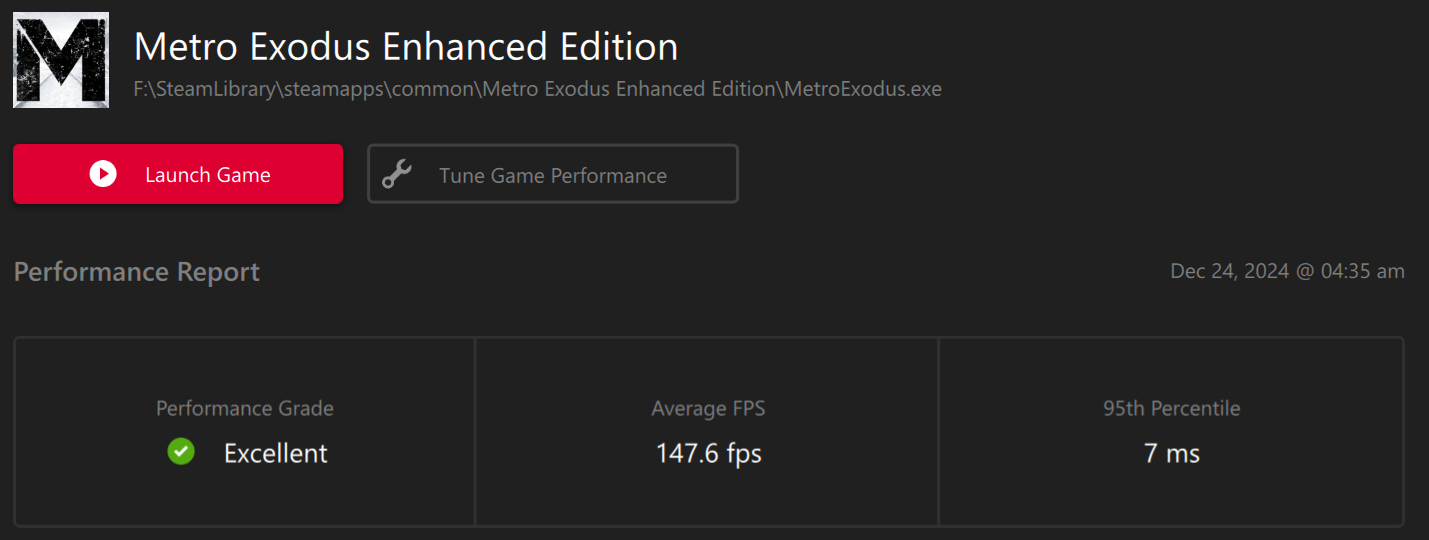Click the 95th Percentile label
1429x540 pixels.
[x=1171, y=408]
